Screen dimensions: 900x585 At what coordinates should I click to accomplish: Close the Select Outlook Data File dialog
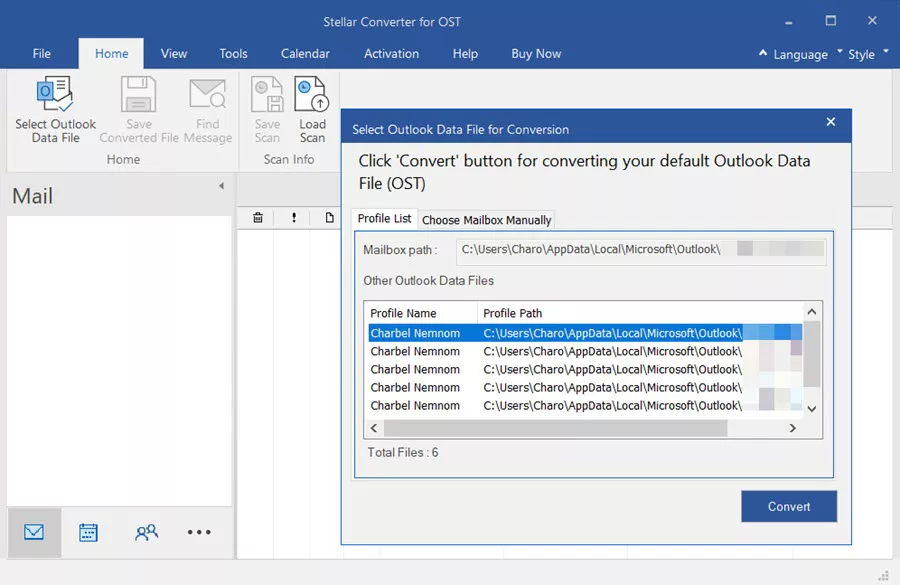(x=831, y=122)
